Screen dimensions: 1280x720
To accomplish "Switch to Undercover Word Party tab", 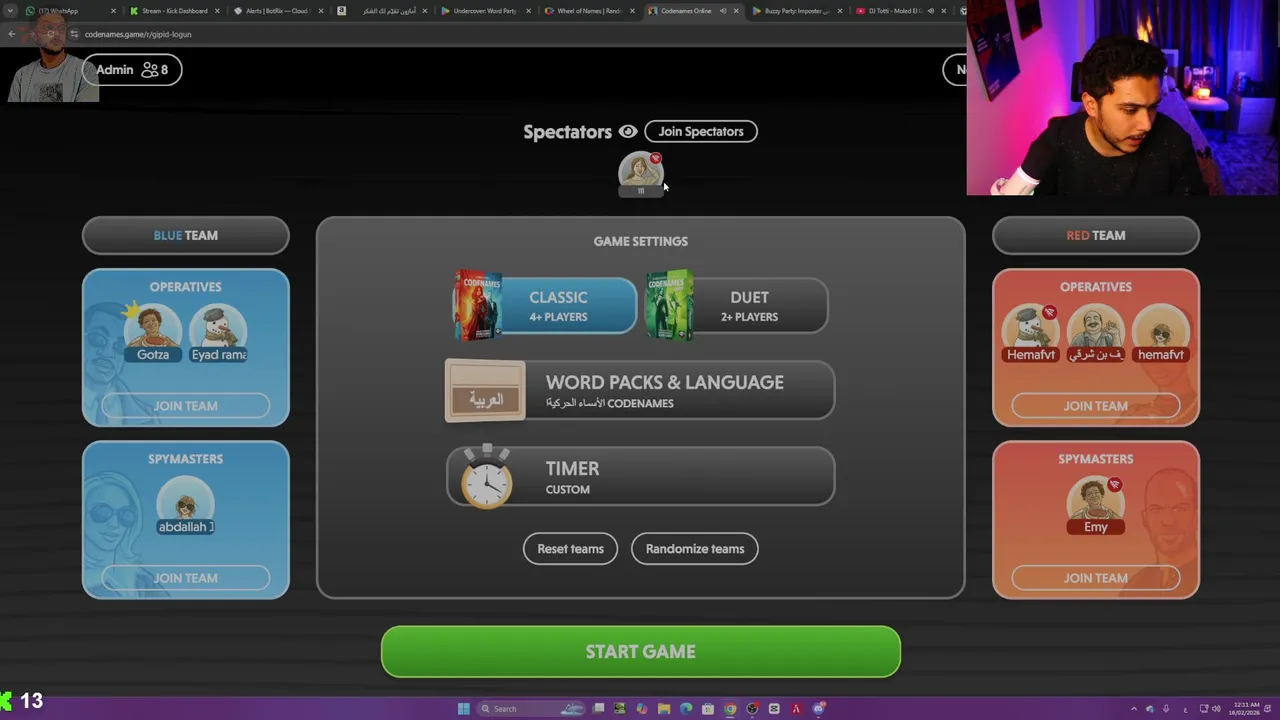I will pos(484,11).
